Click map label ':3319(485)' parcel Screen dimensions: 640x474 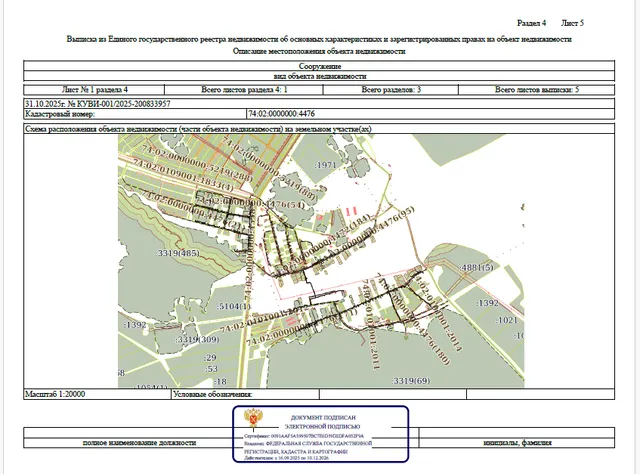(178, 253)
